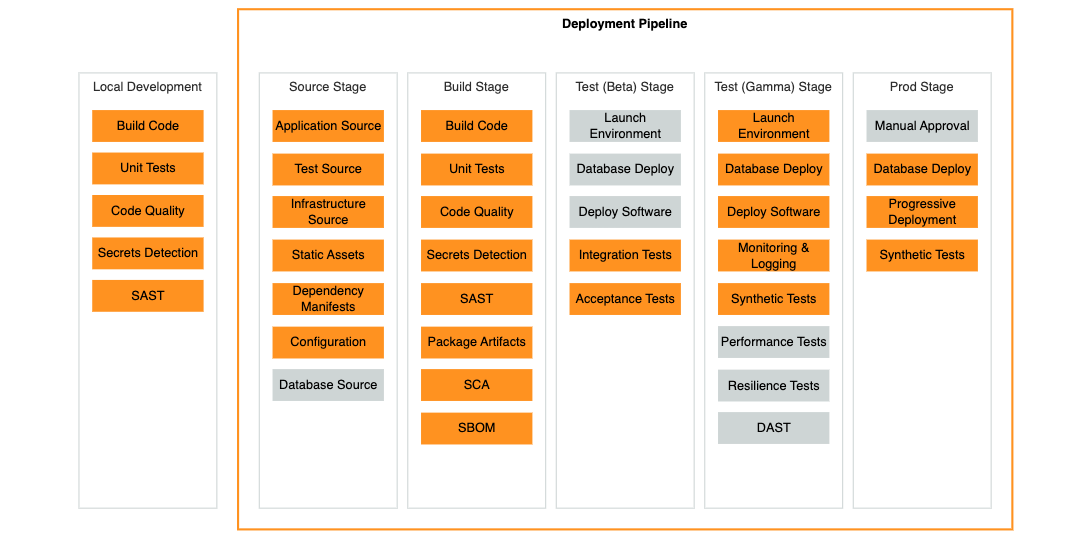Select the Monitoring & Logging box
1080x540 pixels.
point(773,255)
